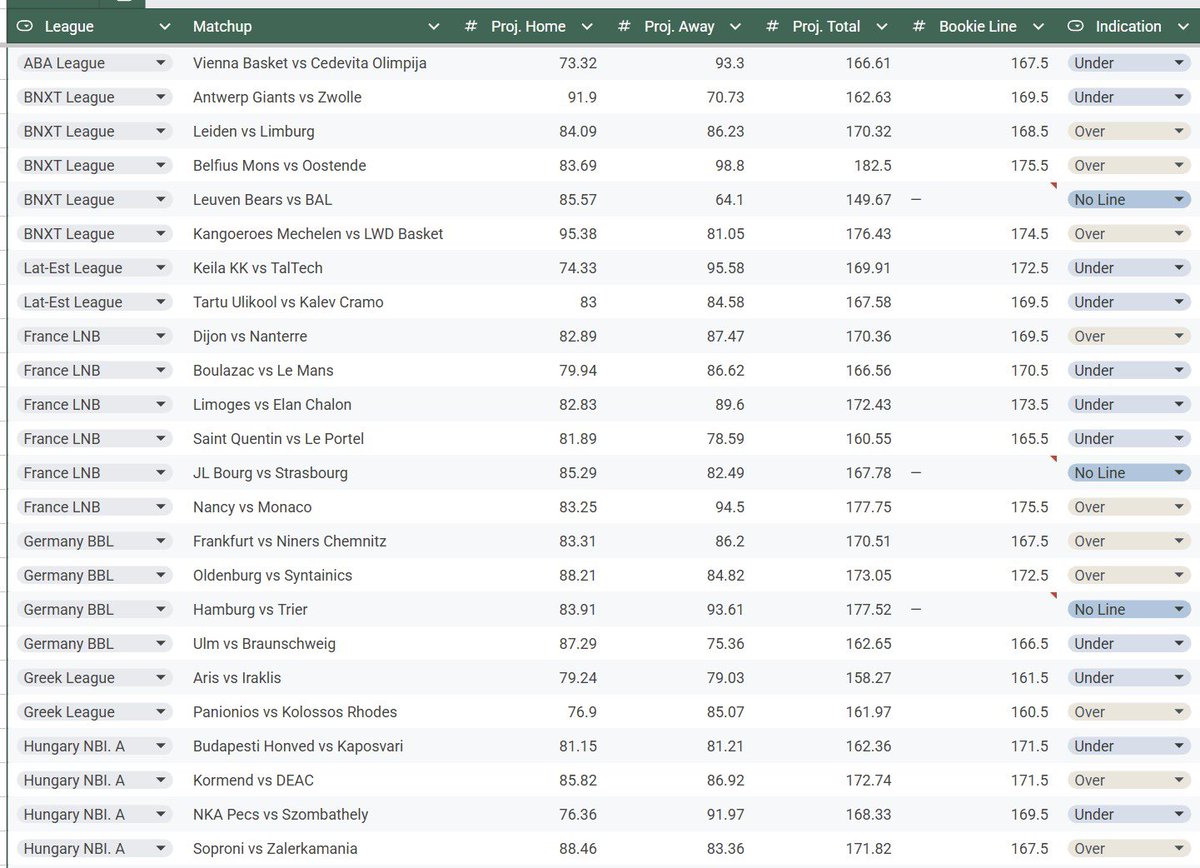Open the Under chip for Tartu Ulikool vs Kalev Cramo
Viewport: 1200px width, 868px height.
point(1128,302)
